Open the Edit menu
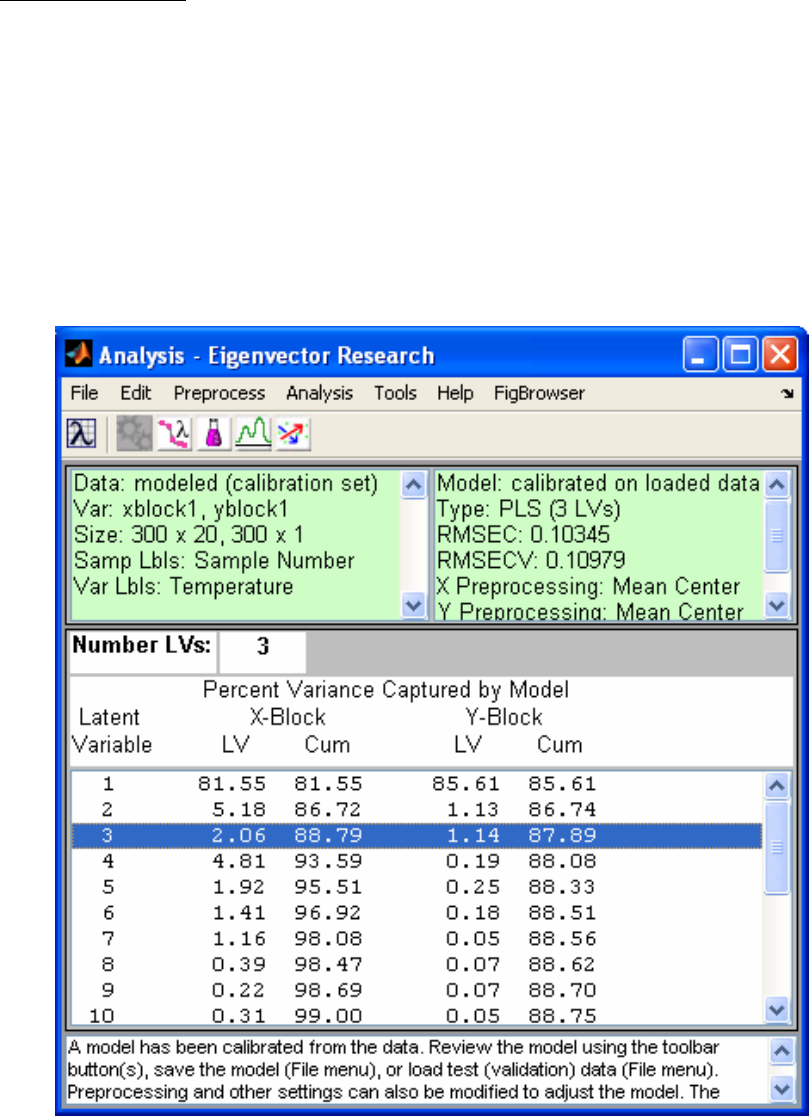 click(135, 393)
